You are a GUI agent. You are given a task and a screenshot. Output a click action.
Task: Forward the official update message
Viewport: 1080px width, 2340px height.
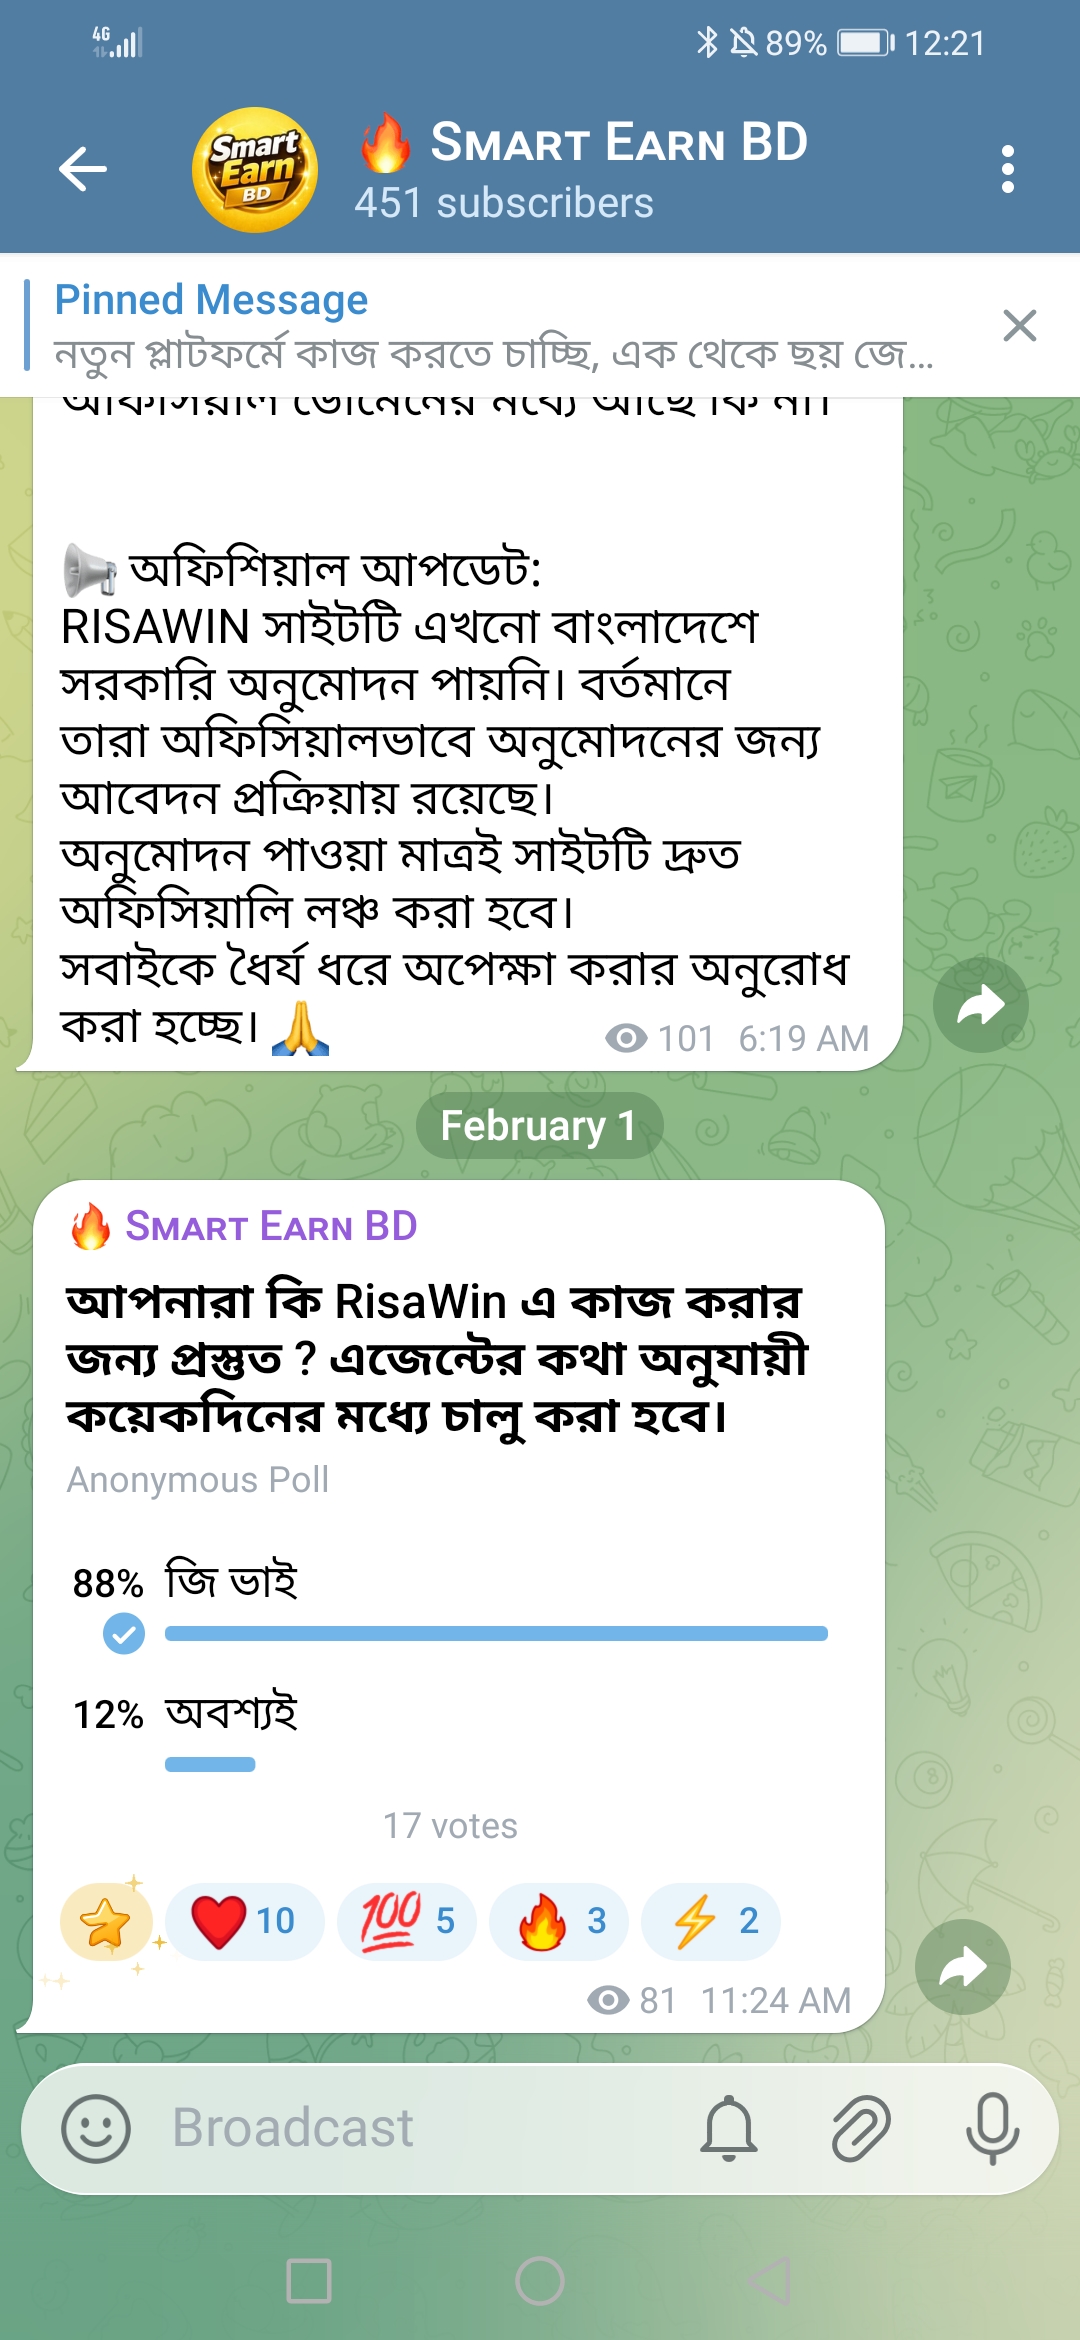click(980, 1005)
